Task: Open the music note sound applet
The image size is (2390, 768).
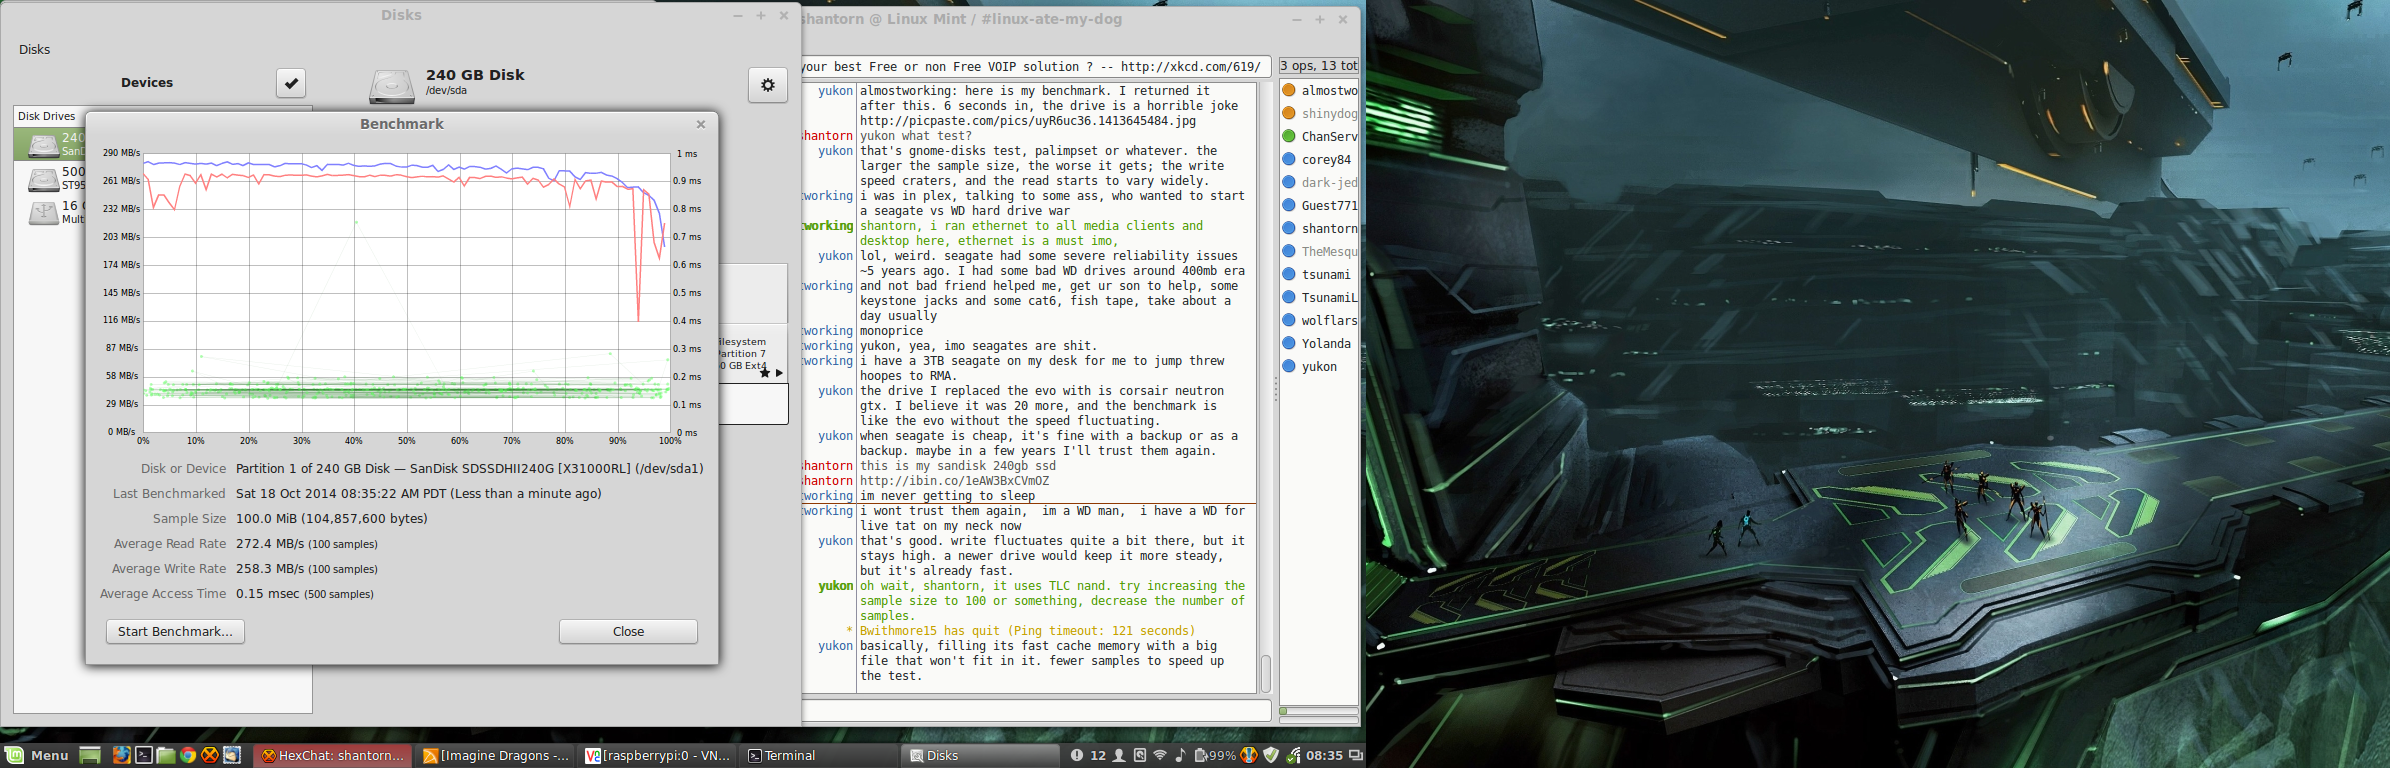Action: (1180, 755)
